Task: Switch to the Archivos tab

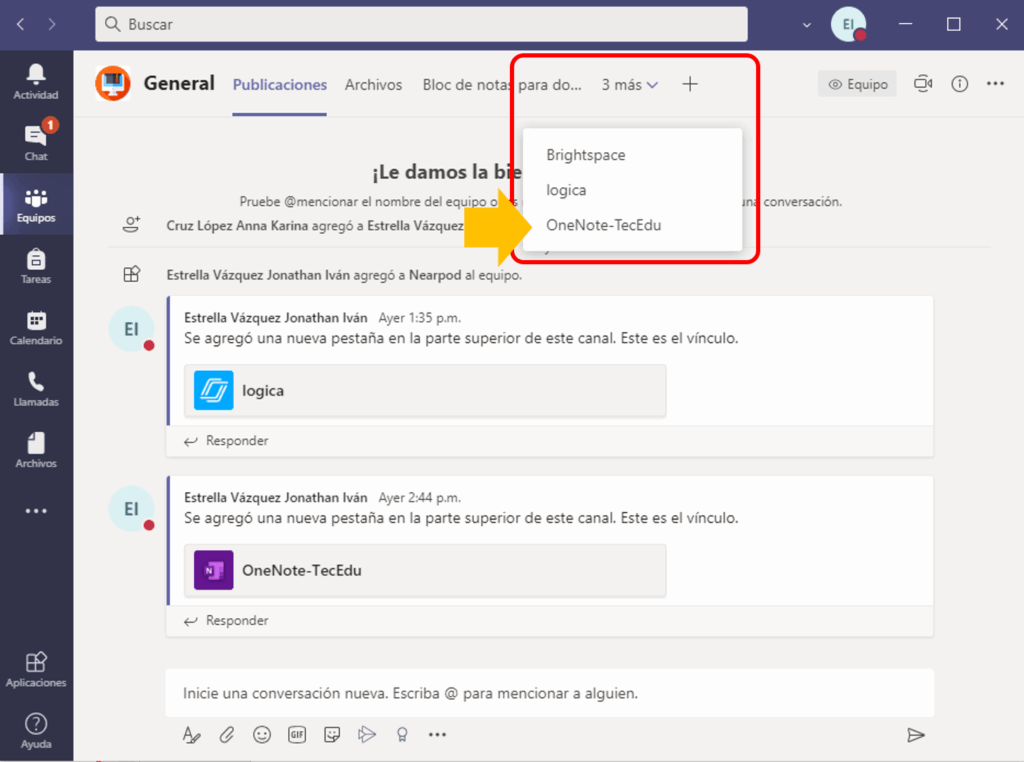Action: click(373, 85)
